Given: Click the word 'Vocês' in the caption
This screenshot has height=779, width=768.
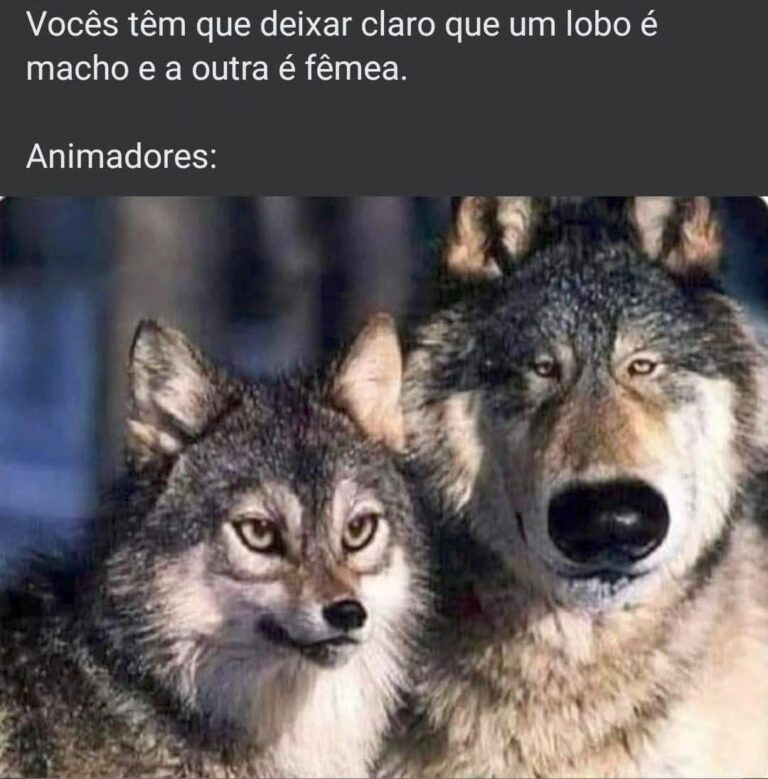Looking at the screenshot, I should coord(73,24).
